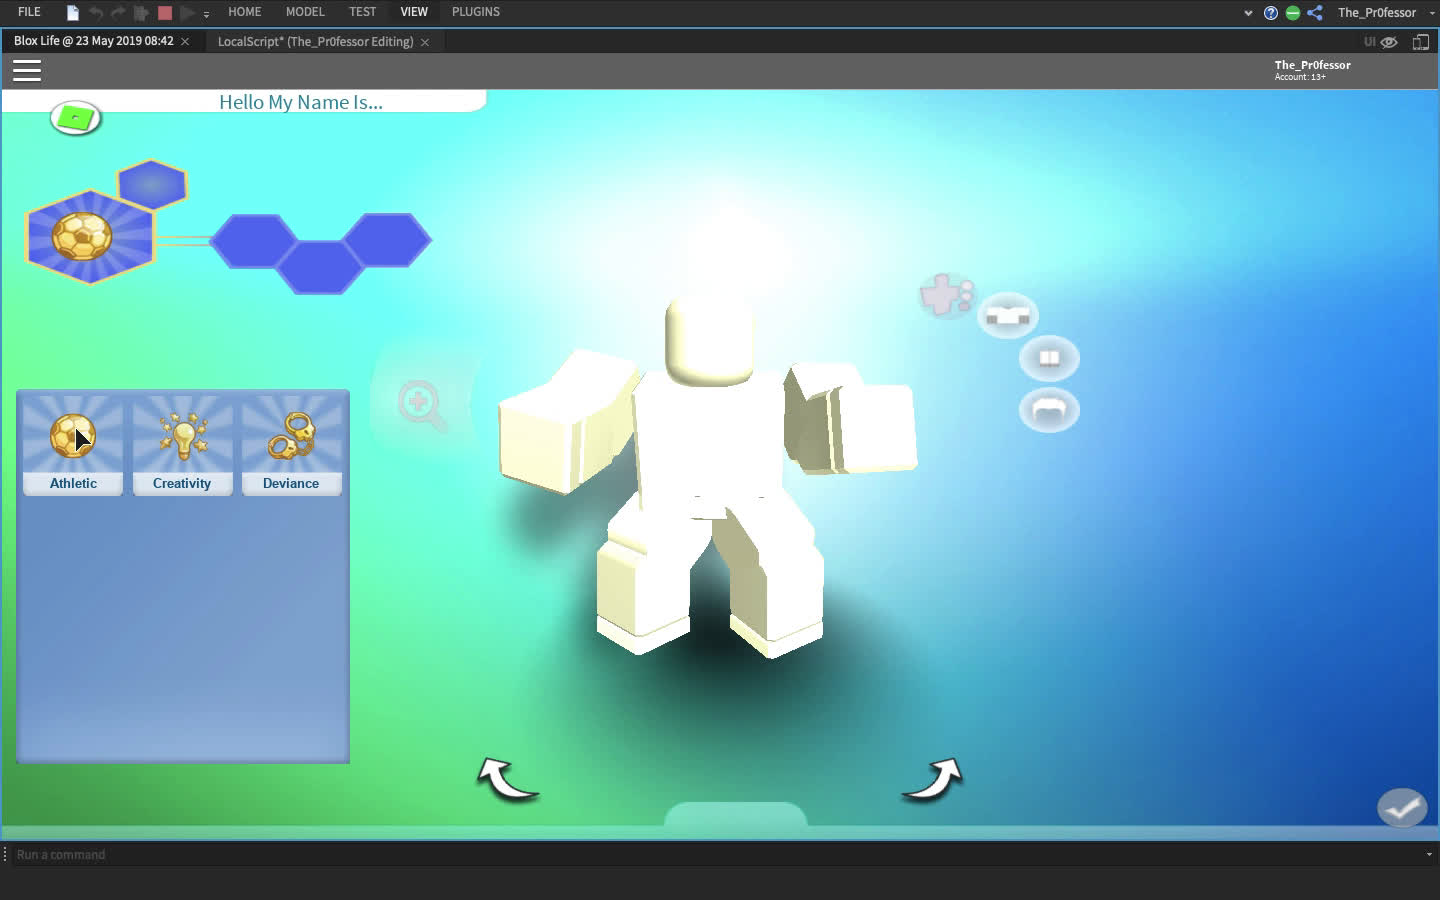Click the left hexagon in the blue cluster
1440x900 pixels.
tap(253, 240)
